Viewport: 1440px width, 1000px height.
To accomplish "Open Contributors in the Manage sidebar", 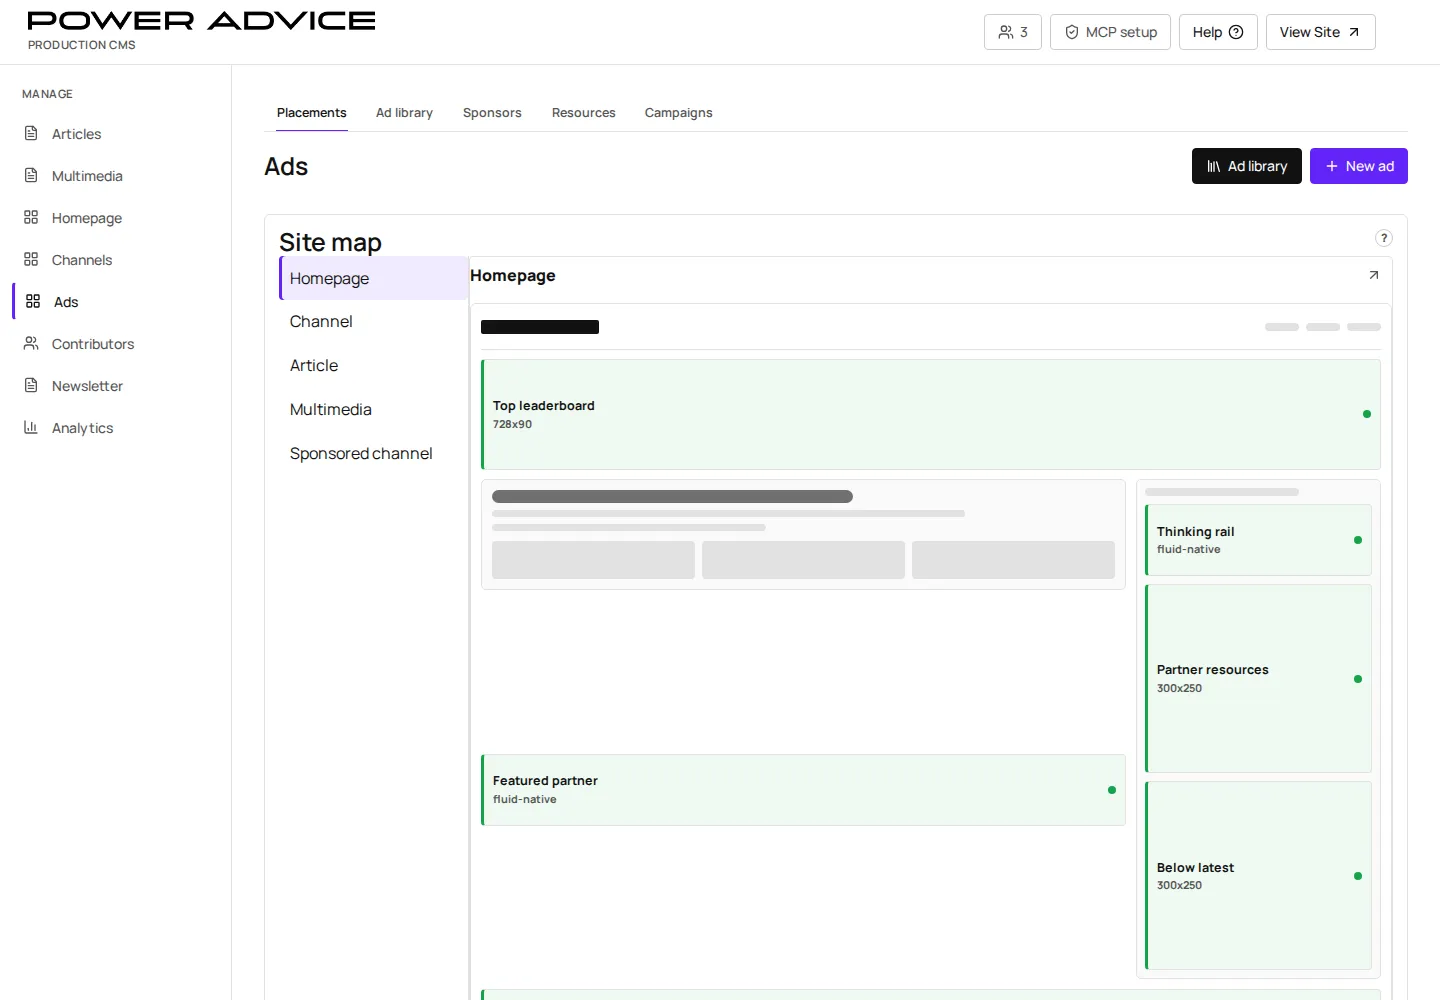I will click(x=116, y=344).
